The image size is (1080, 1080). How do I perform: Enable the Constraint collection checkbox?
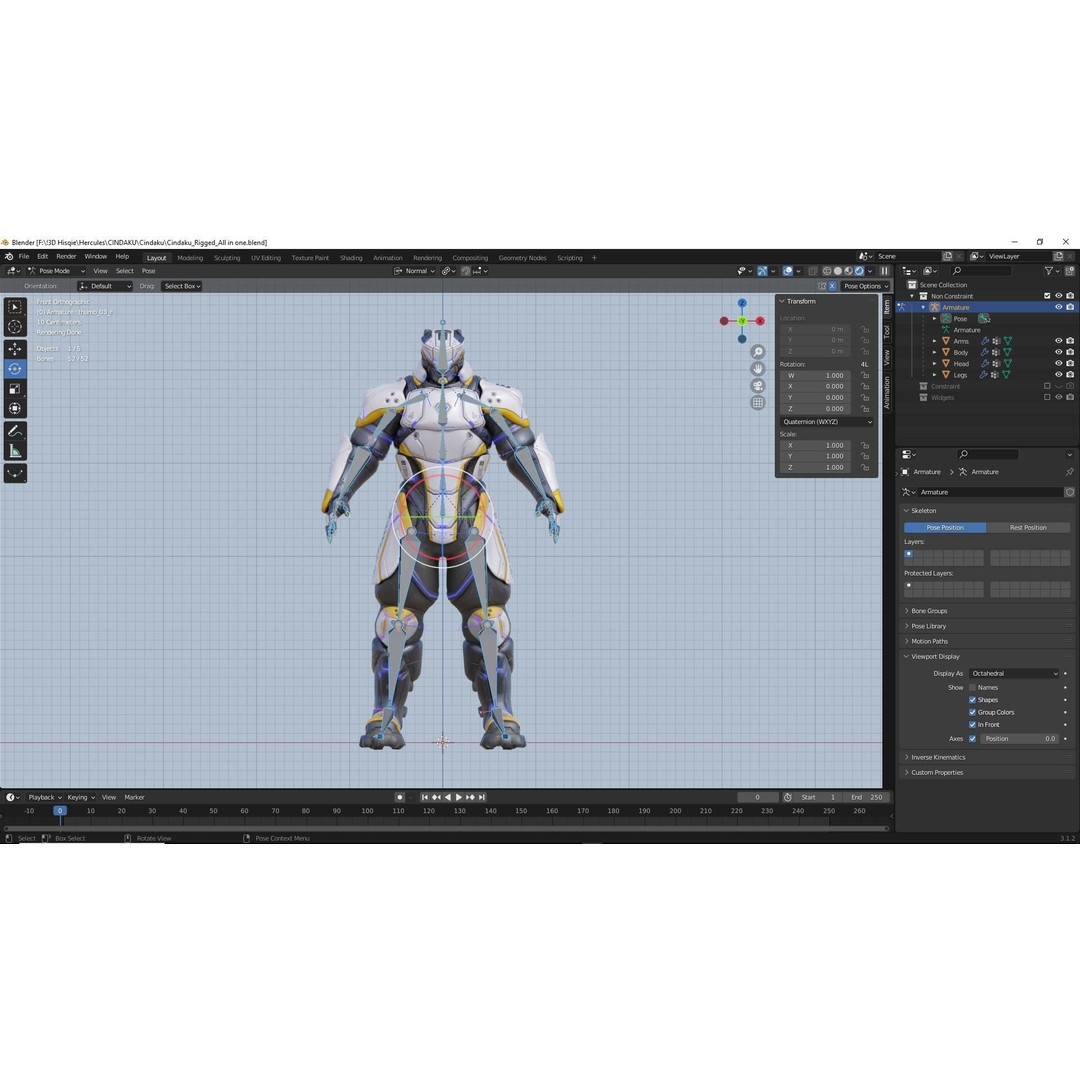(1047, 386)
